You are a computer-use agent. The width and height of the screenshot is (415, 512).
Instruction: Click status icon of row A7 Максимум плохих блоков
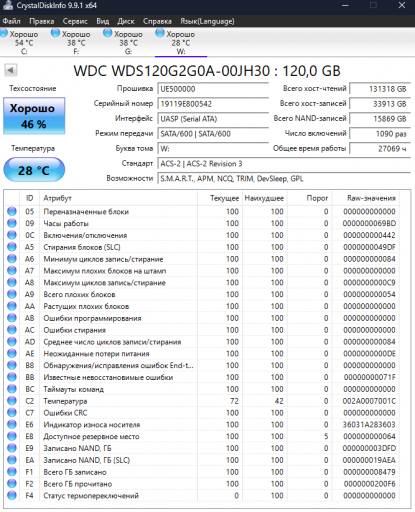click(x=12, y=271)
